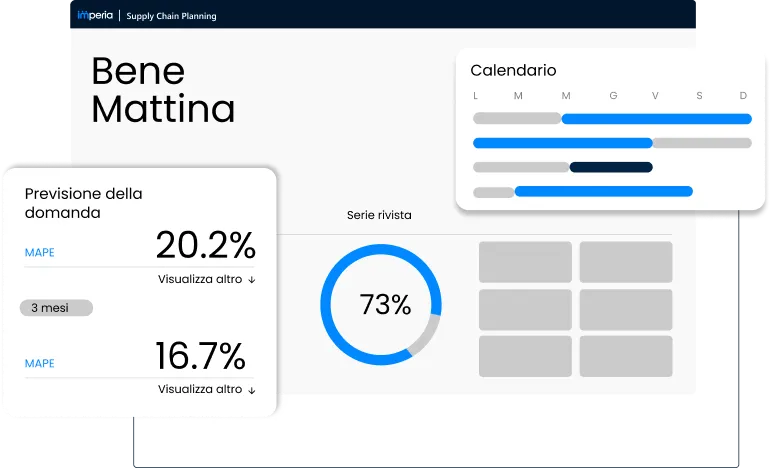The width and height of the screenshot is (771, 468).
Task: Select the 3 mesi pill
Action: point(56,308)
